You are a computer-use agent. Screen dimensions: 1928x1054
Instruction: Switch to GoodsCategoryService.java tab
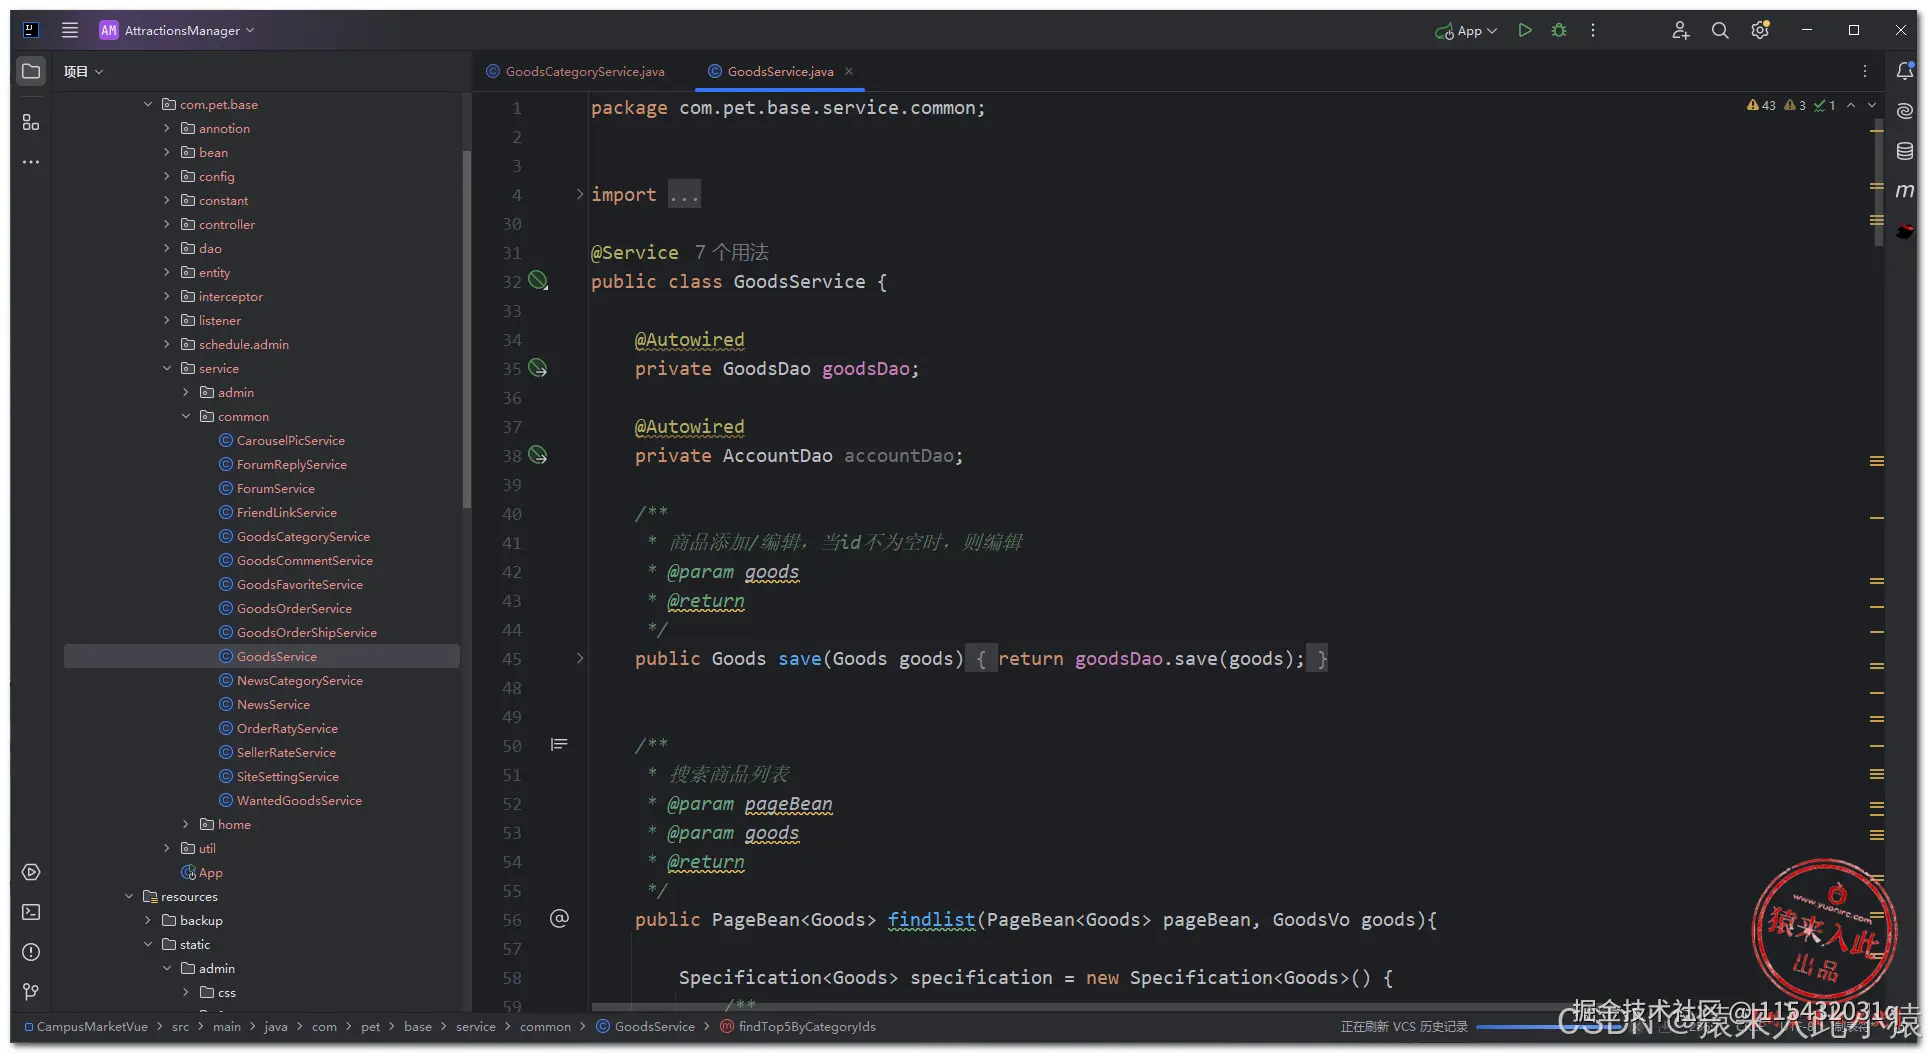[575, 71]
